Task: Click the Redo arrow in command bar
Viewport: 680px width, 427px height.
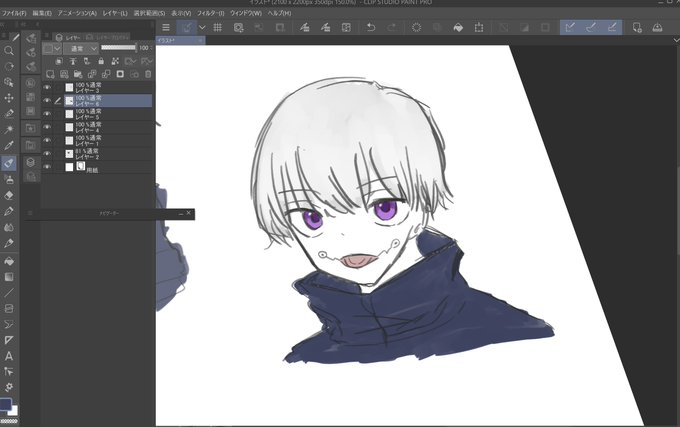Action: [x=392, y=28]
